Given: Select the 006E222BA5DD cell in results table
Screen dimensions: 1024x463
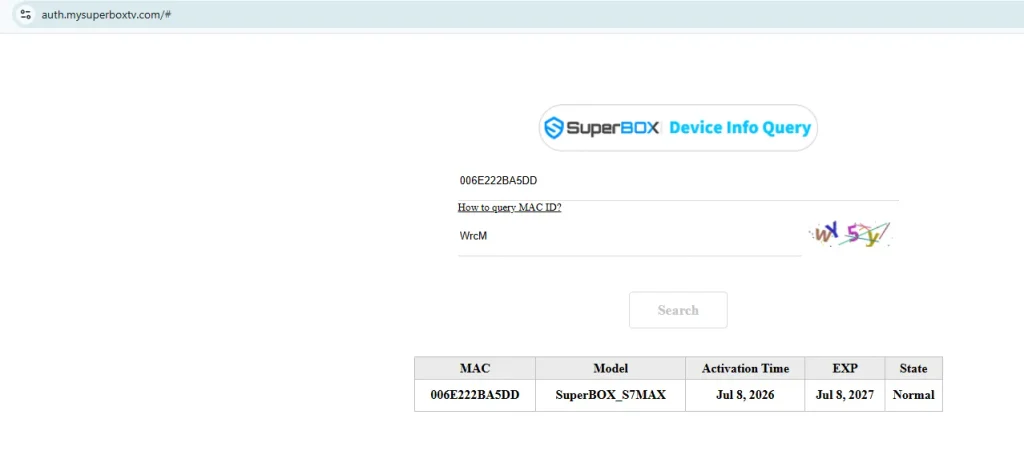Looking at the screenshot, I should (475, 395).
